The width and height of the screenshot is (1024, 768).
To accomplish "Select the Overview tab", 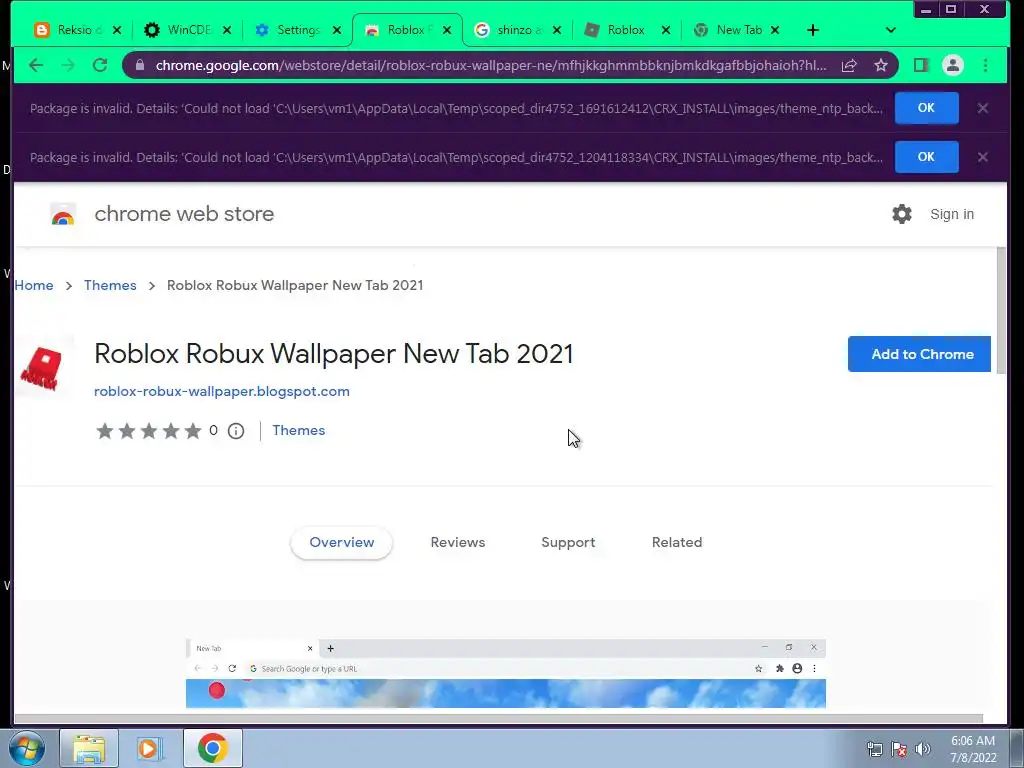I will point(342,543).
